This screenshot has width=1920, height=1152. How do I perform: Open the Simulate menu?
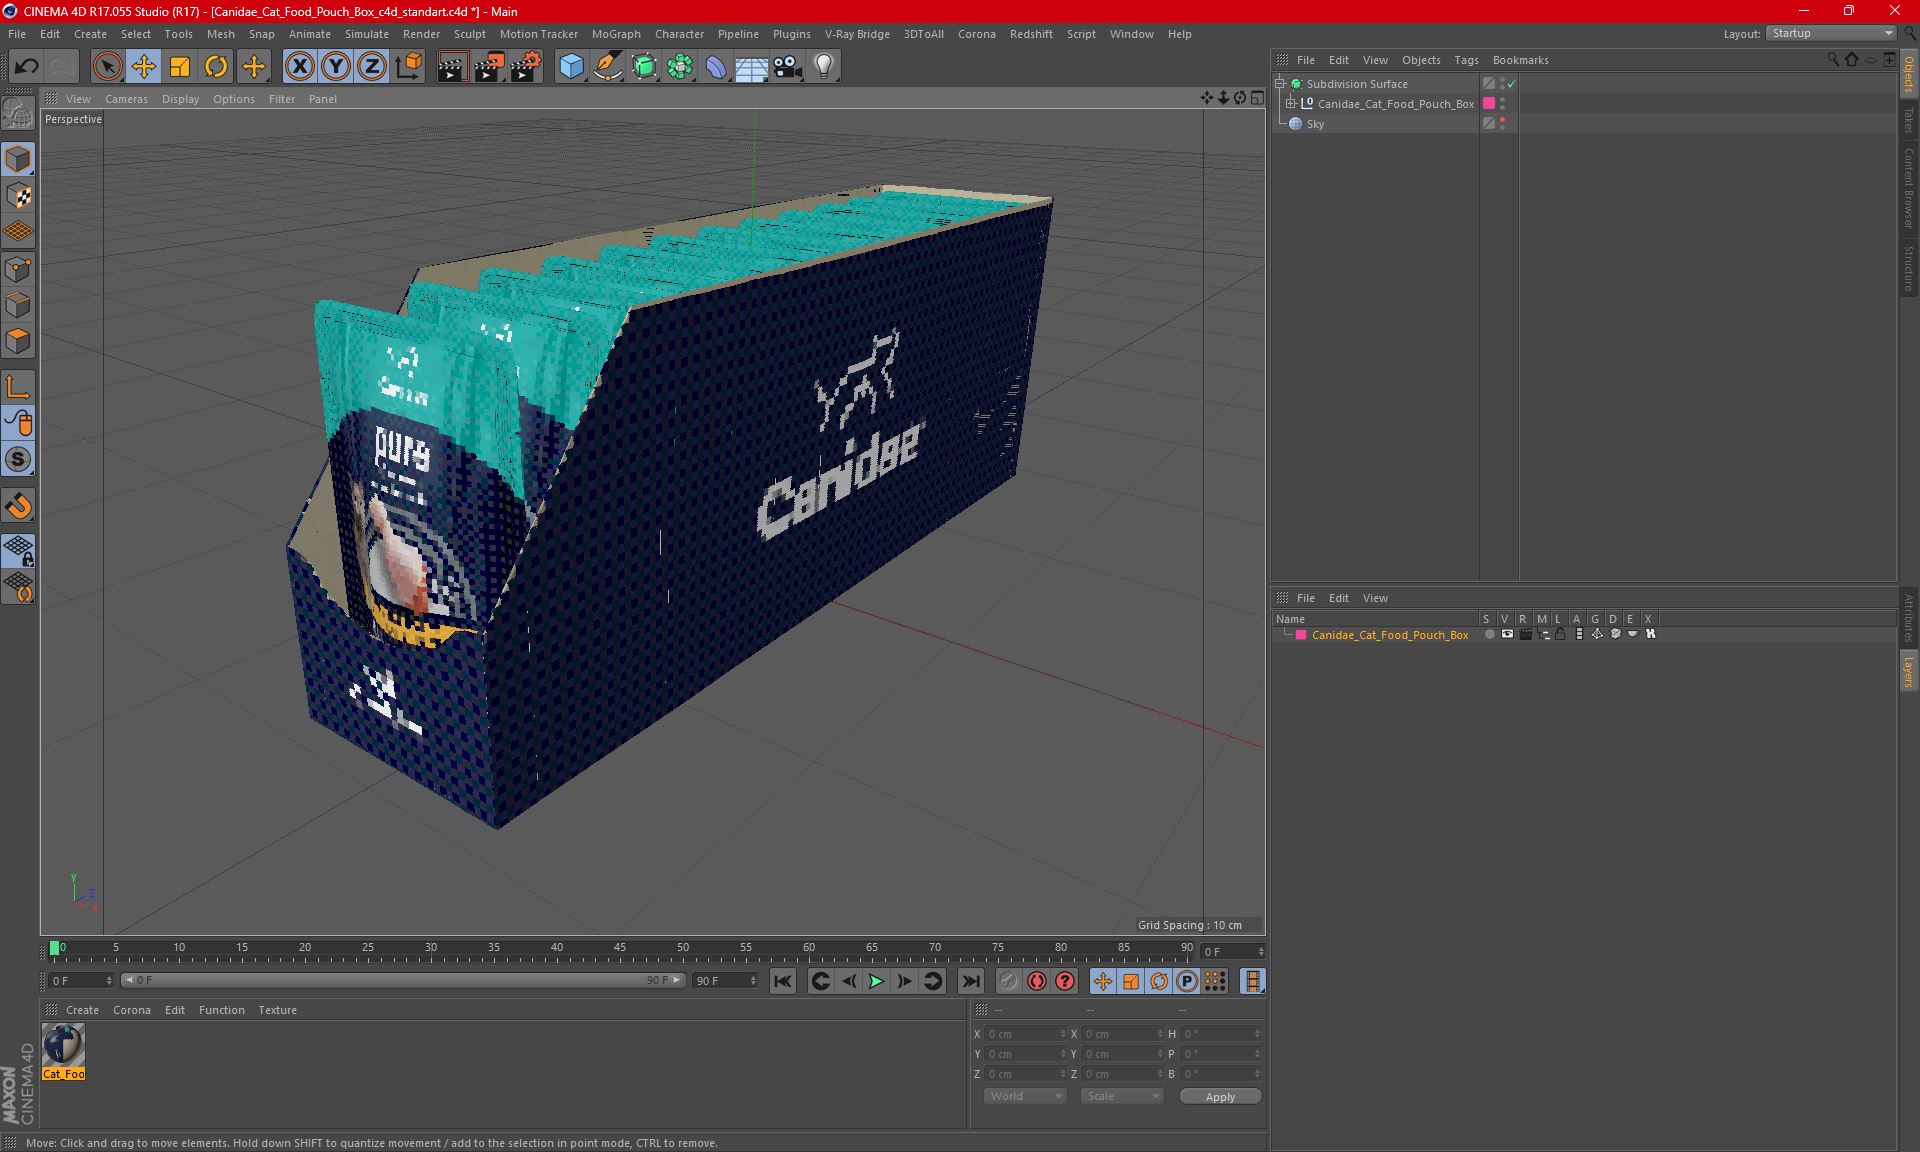367,34
